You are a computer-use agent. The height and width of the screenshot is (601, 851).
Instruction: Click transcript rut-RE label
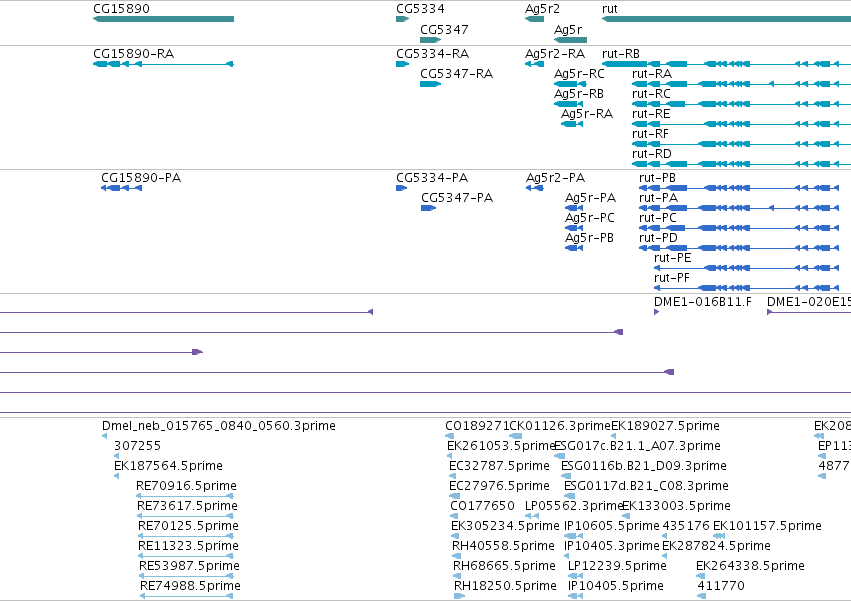click(651, 114)
